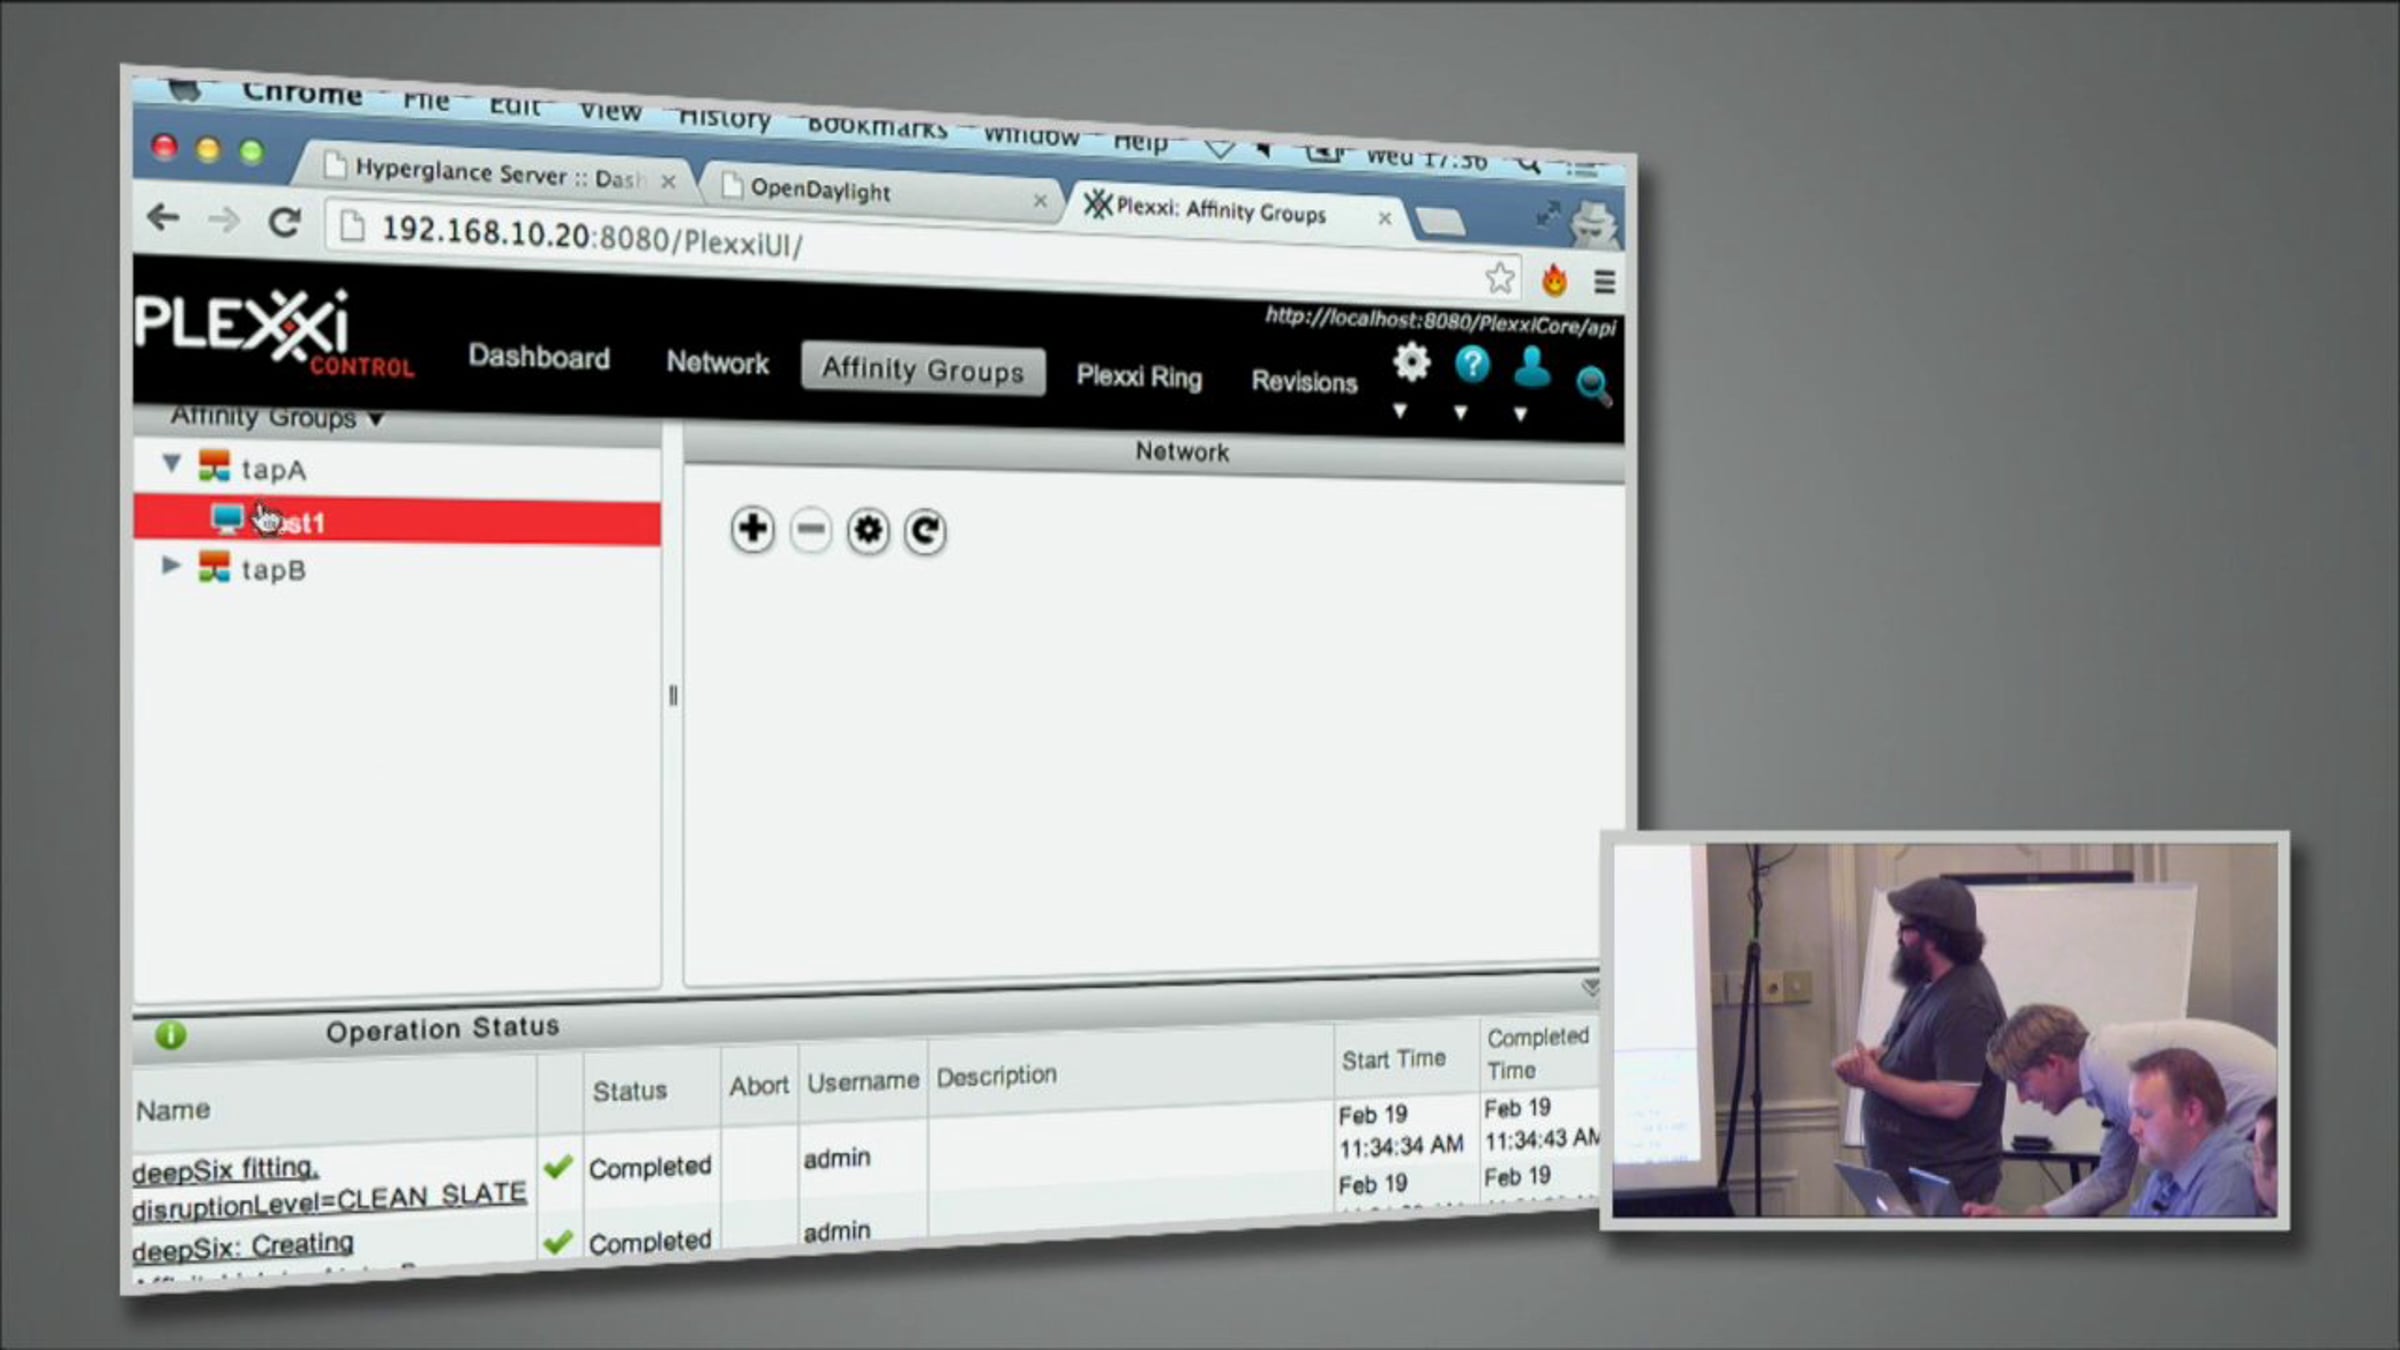Open the dropdown arrow under the help icon
2400x1350 pixels.
(x=1460, y=412)
